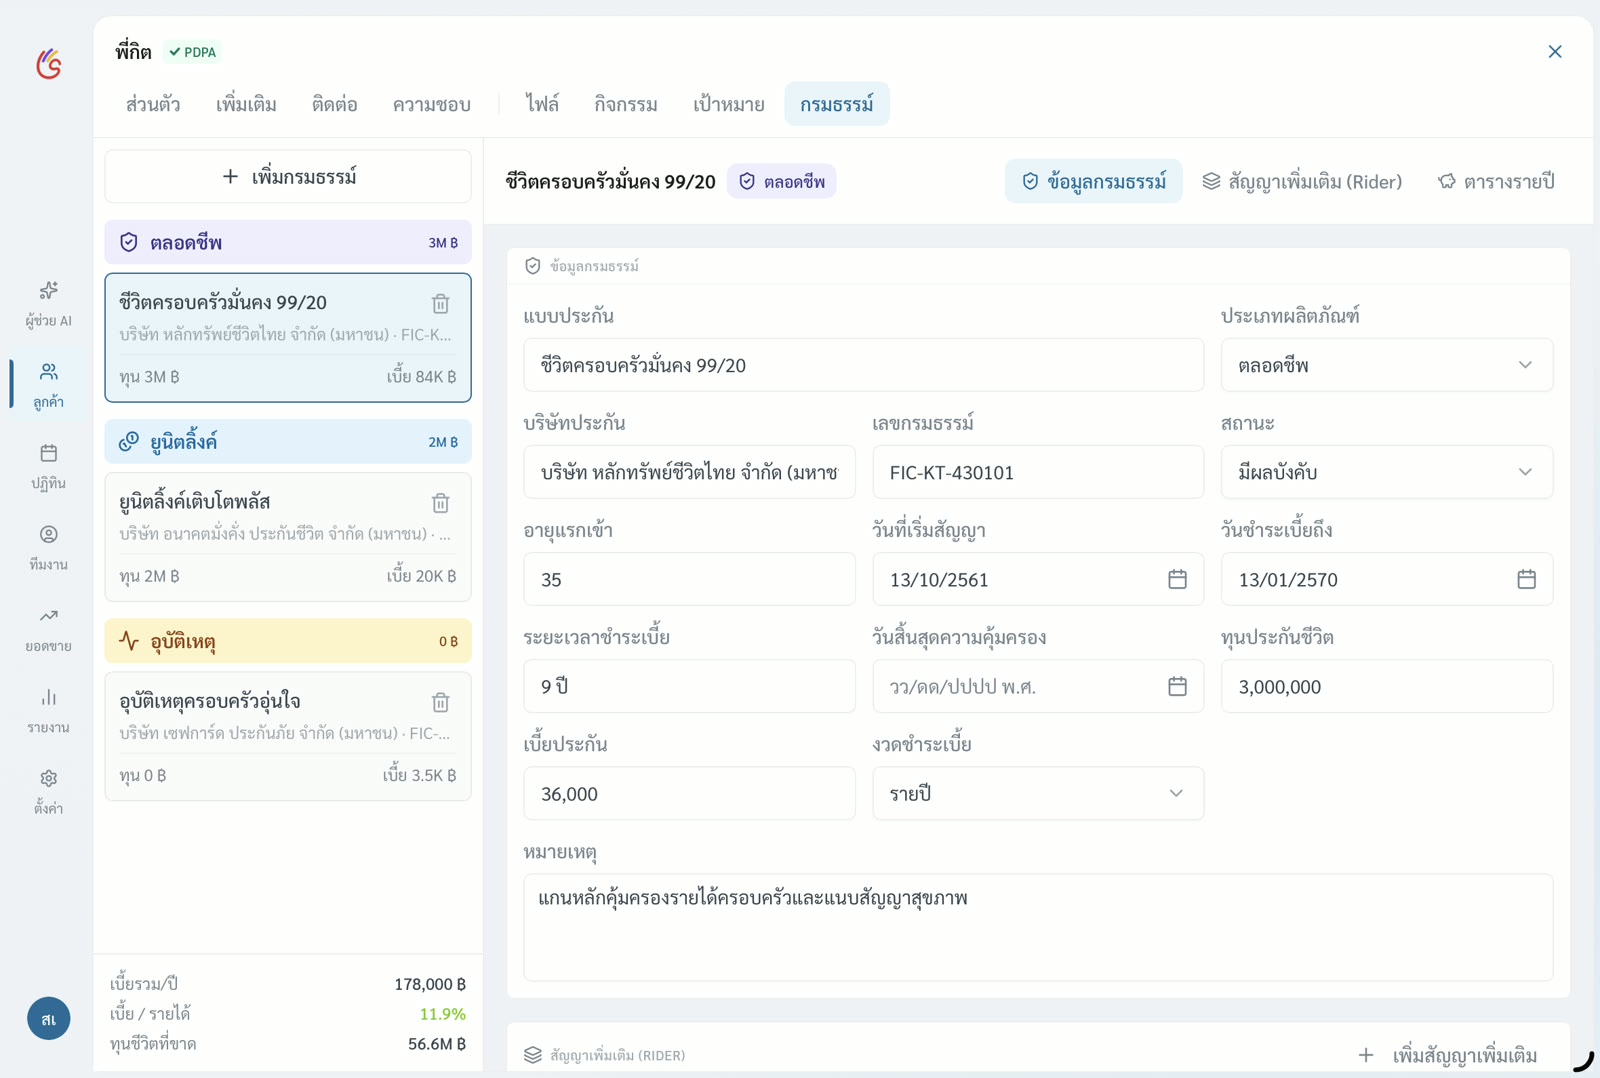
Task: Open calendar picker for วันชำระเบี้ยถึง
Action: coord(1526,579)
